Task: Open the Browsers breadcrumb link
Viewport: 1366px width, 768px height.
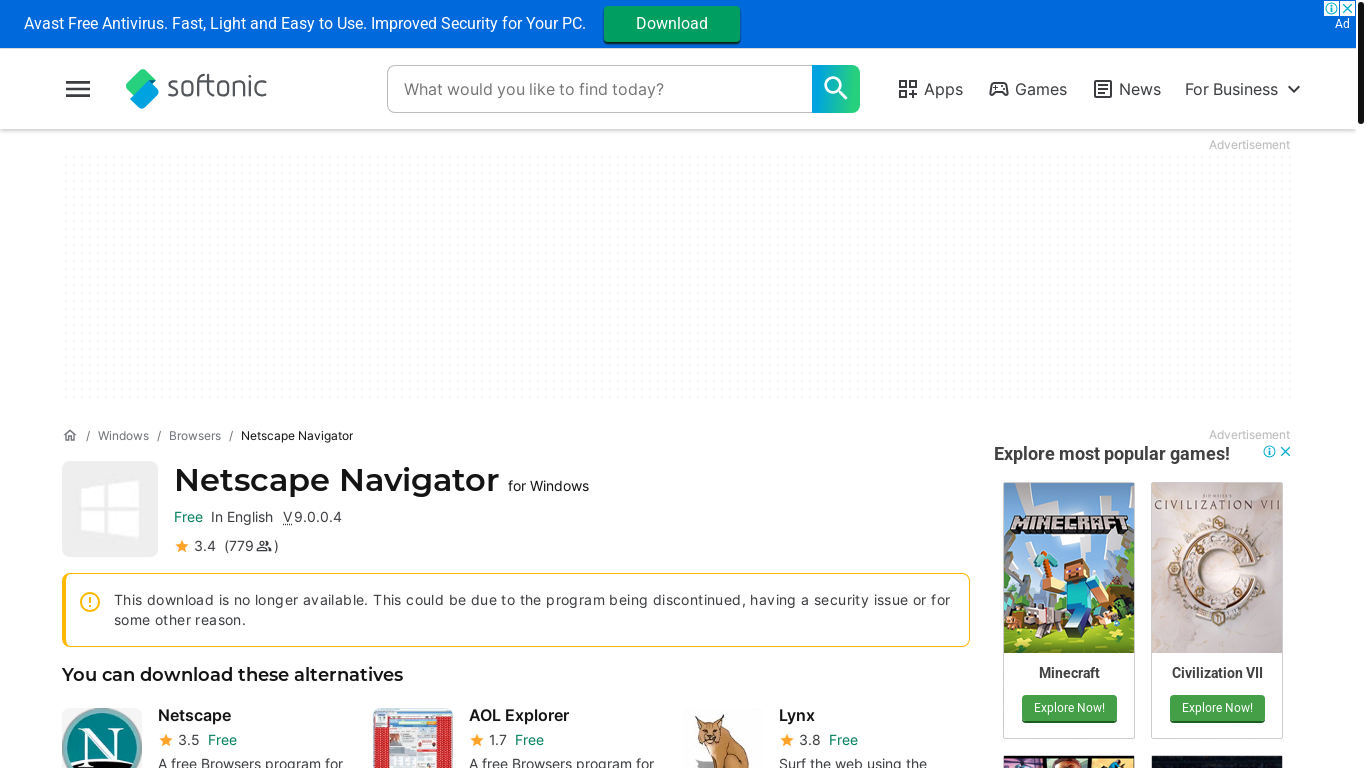Action: [x=195, y=436]
